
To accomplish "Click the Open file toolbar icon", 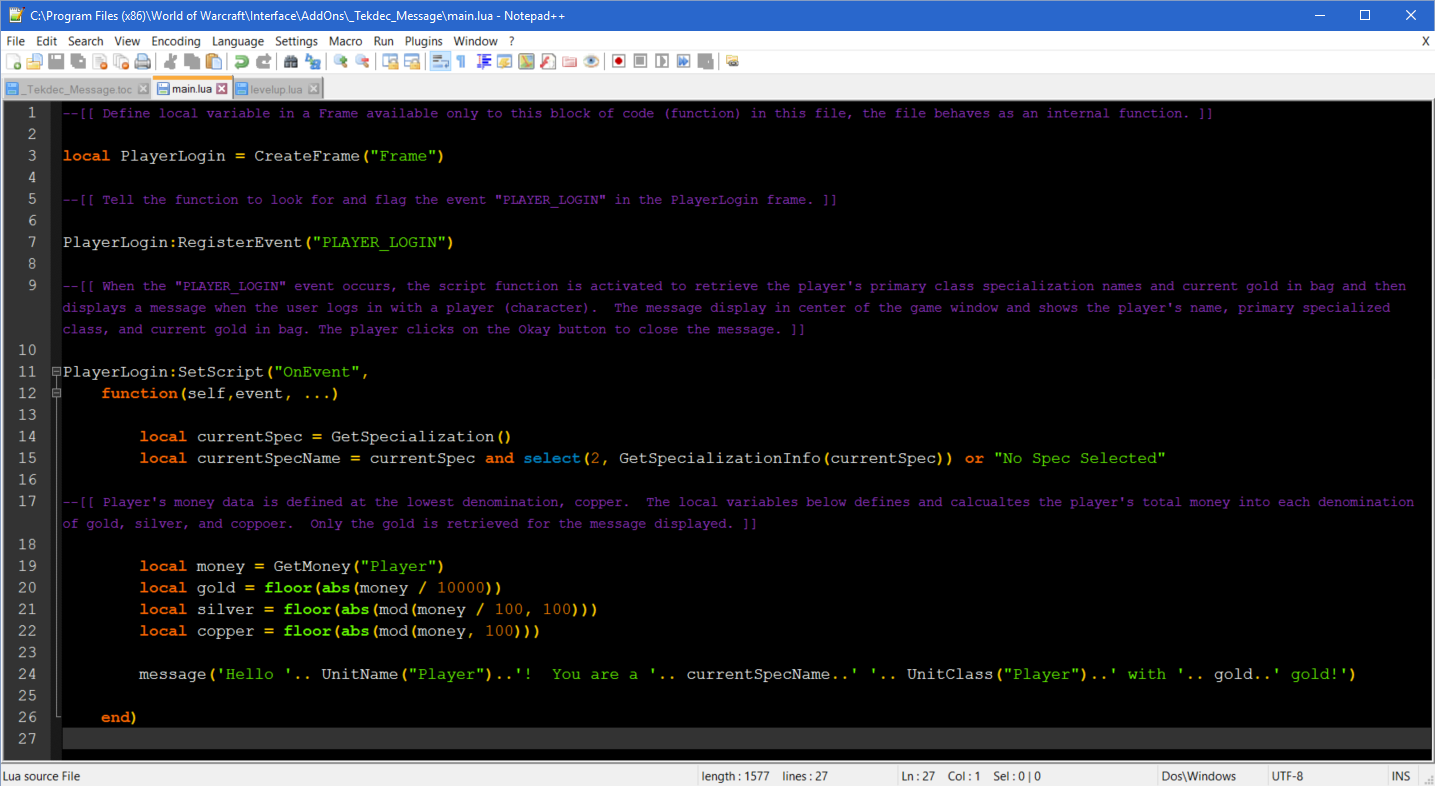I will coord(34,61).
